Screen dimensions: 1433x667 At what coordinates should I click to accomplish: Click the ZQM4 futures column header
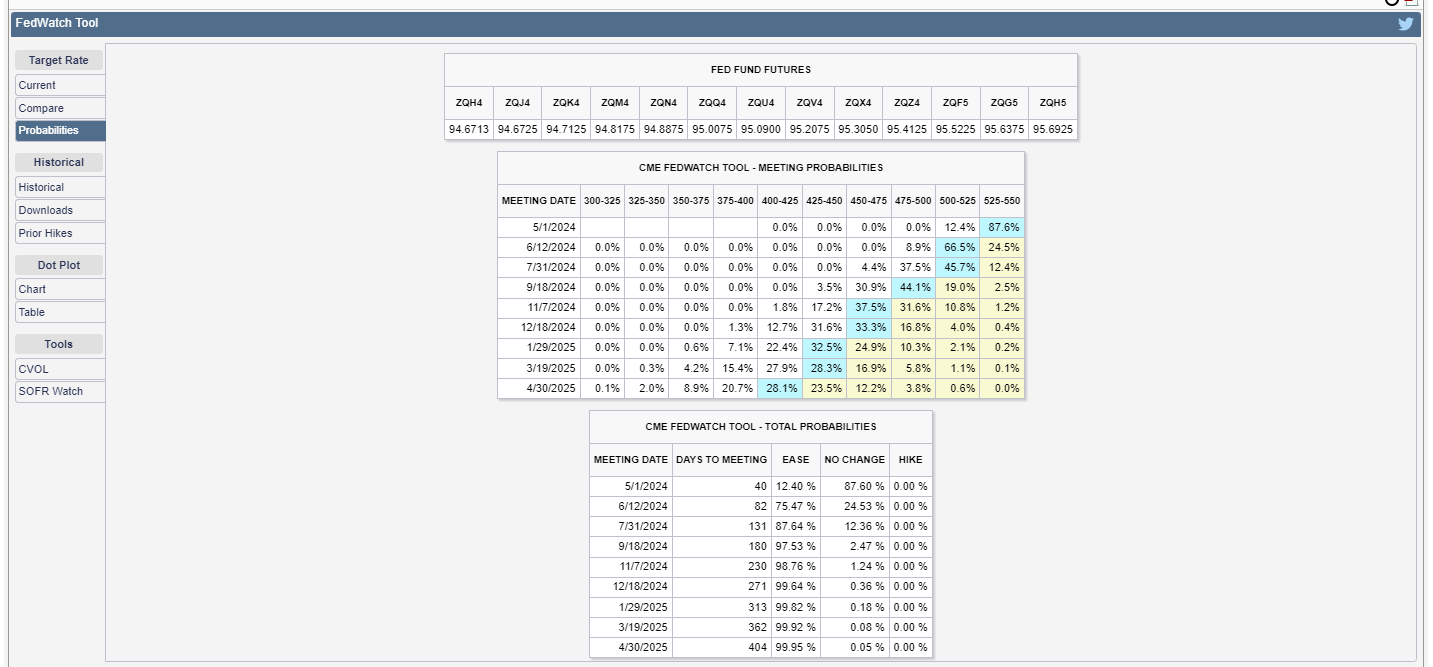[x=615, y=103]
